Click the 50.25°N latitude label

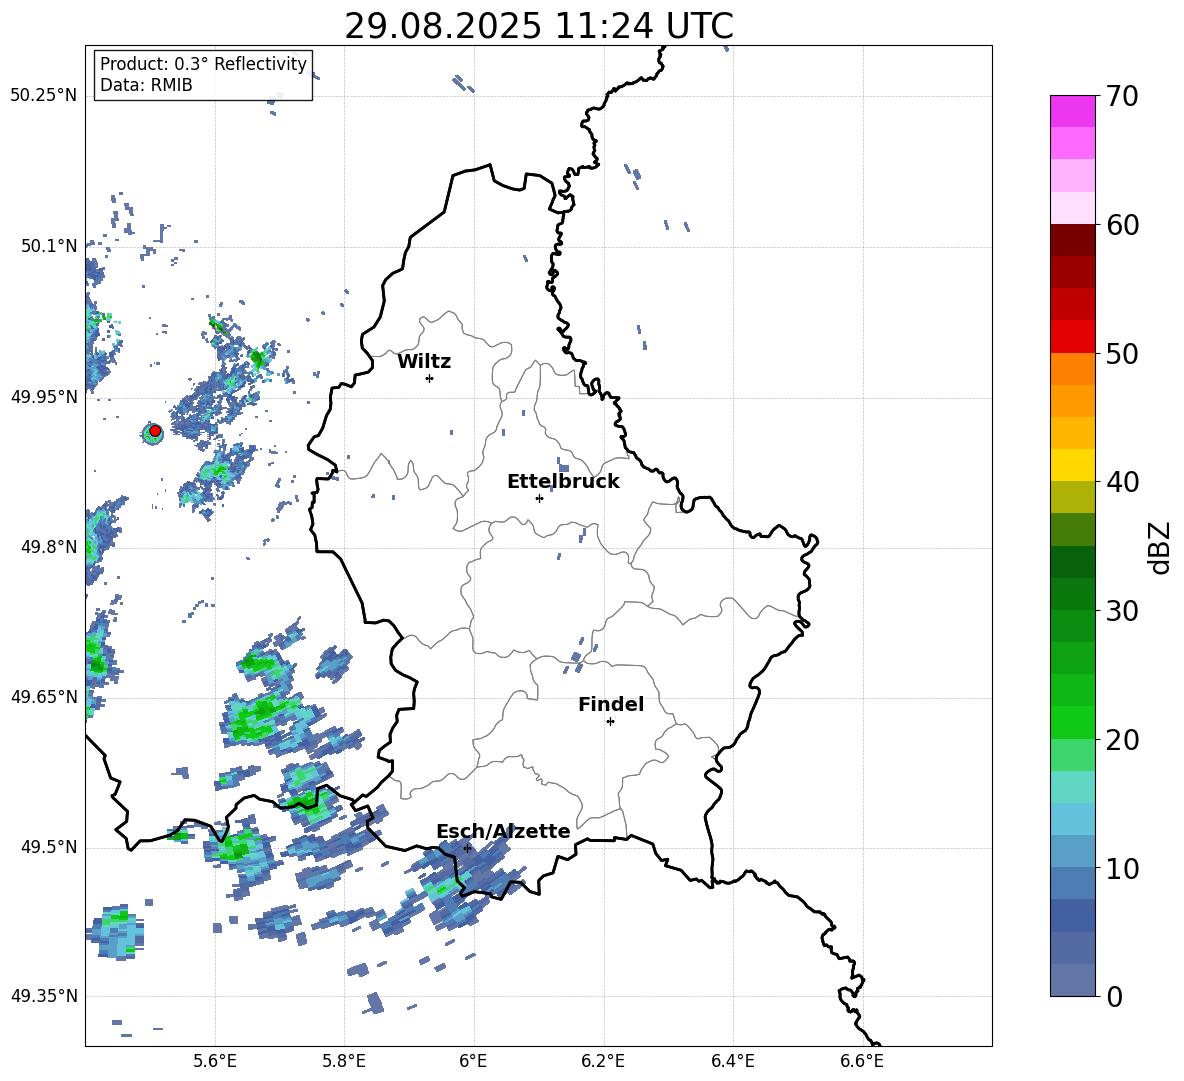[44, 96]
